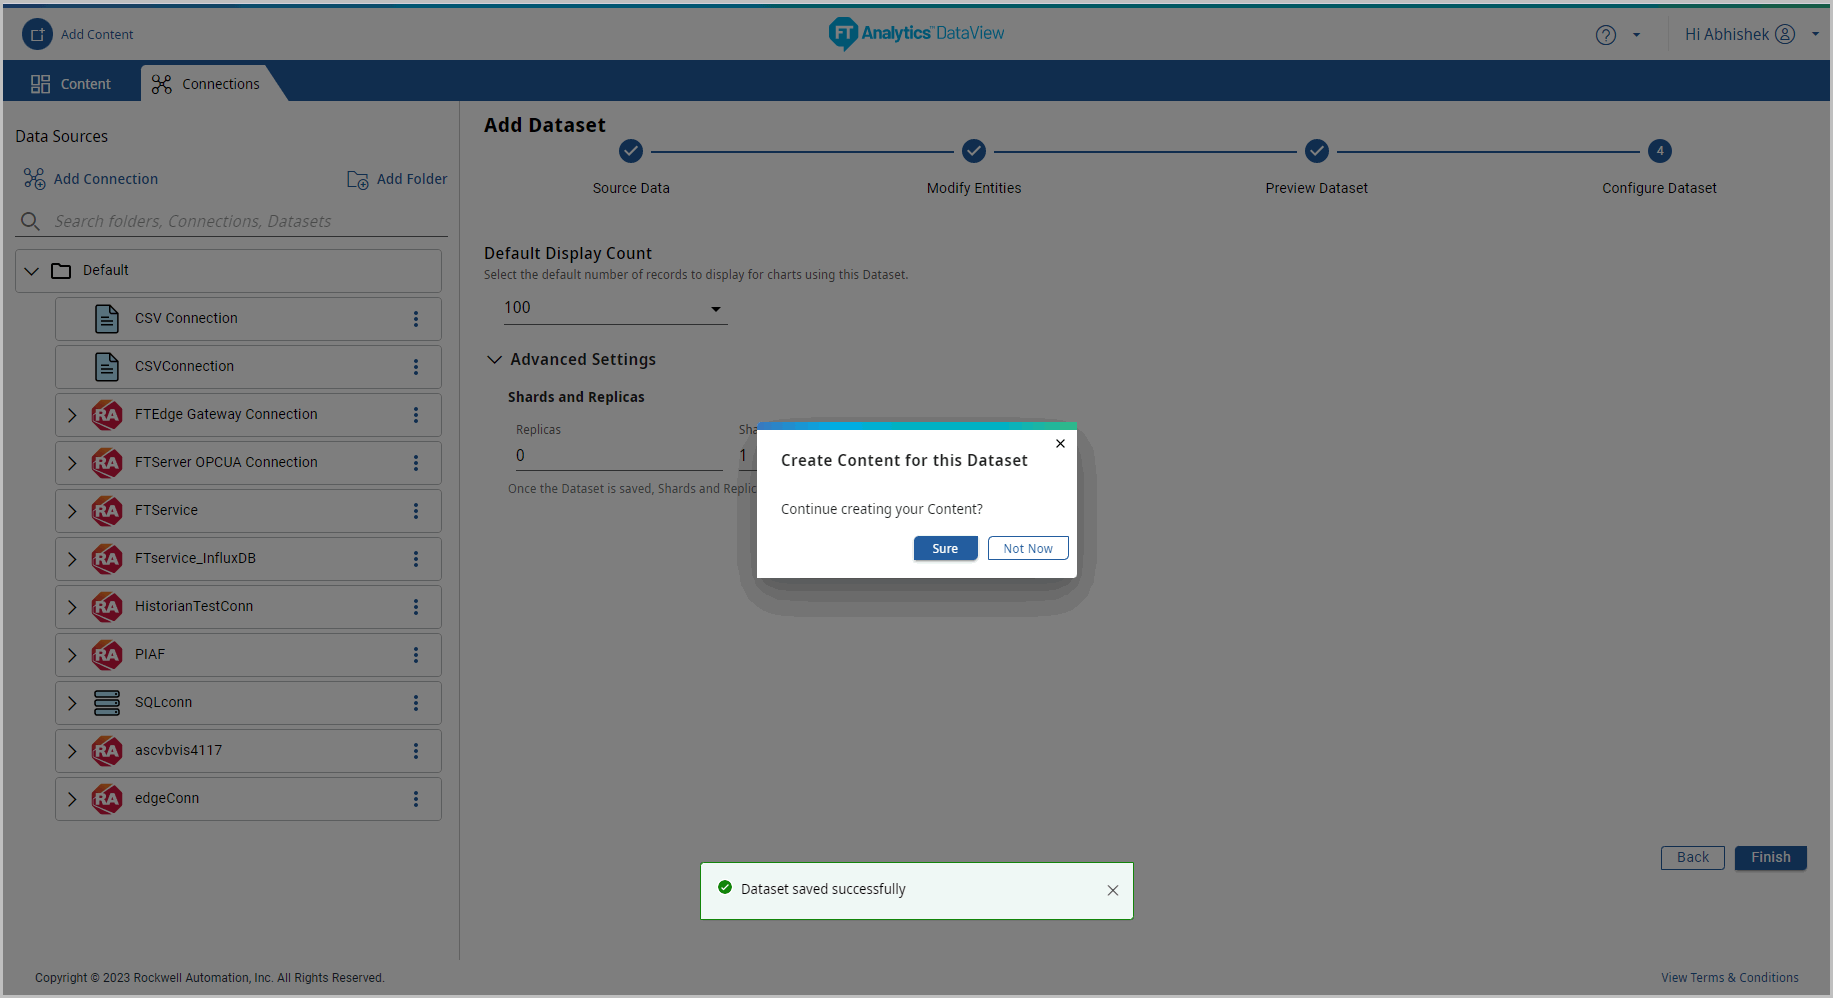Dismiss the Dataset saved successfully notification
The height and width of the screenshot is (998, 1833).
pos(1112,890)
